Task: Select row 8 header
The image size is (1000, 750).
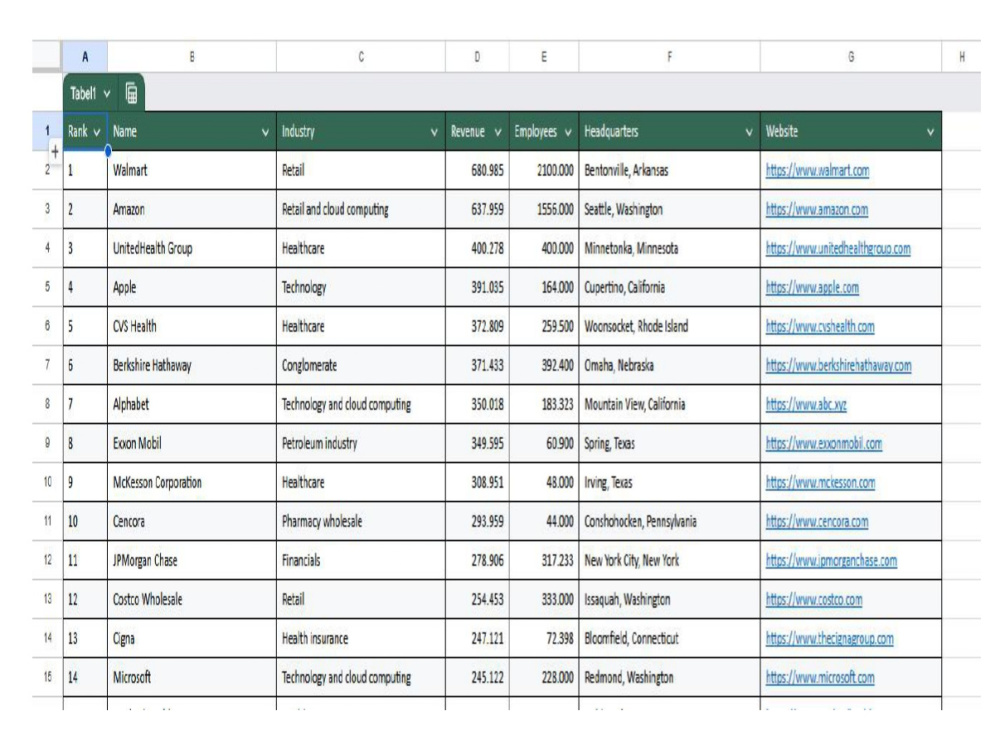Action: (47, 404)
